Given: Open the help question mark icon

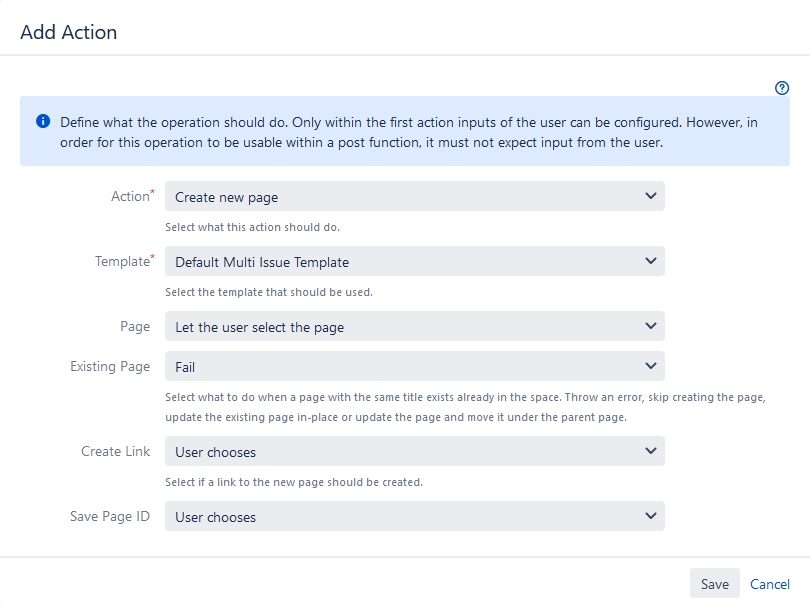Looking at the screenshot, I should pos(782,88).
